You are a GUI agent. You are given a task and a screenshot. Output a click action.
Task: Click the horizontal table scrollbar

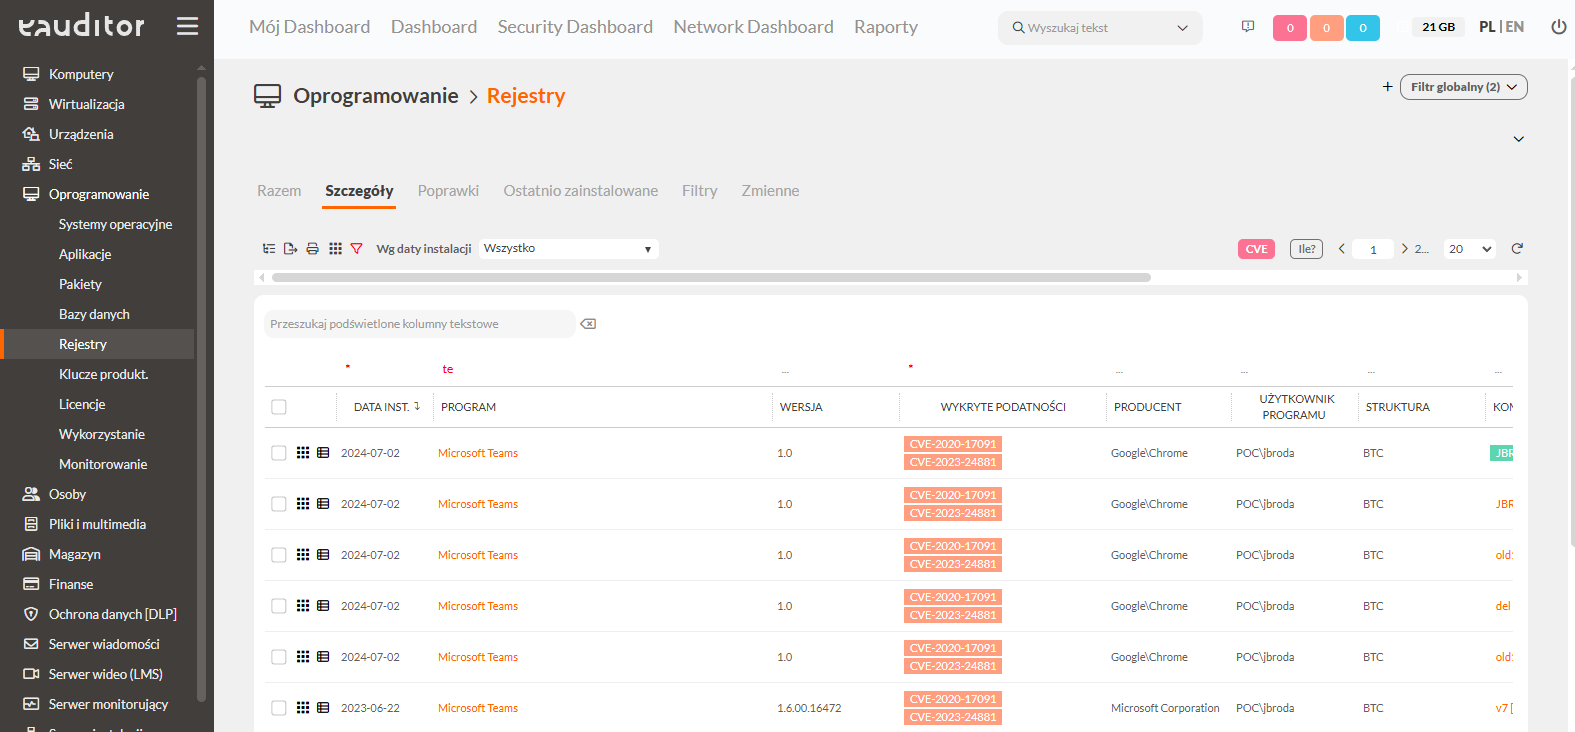711,277
